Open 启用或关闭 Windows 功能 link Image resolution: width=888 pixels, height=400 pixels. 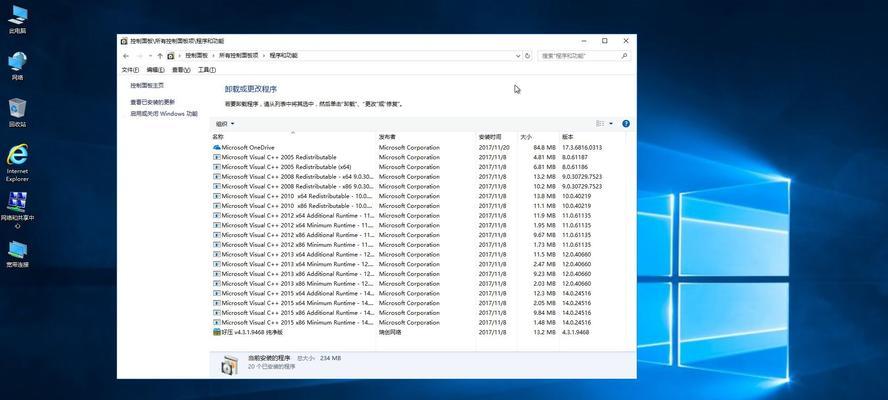point(164,114)
